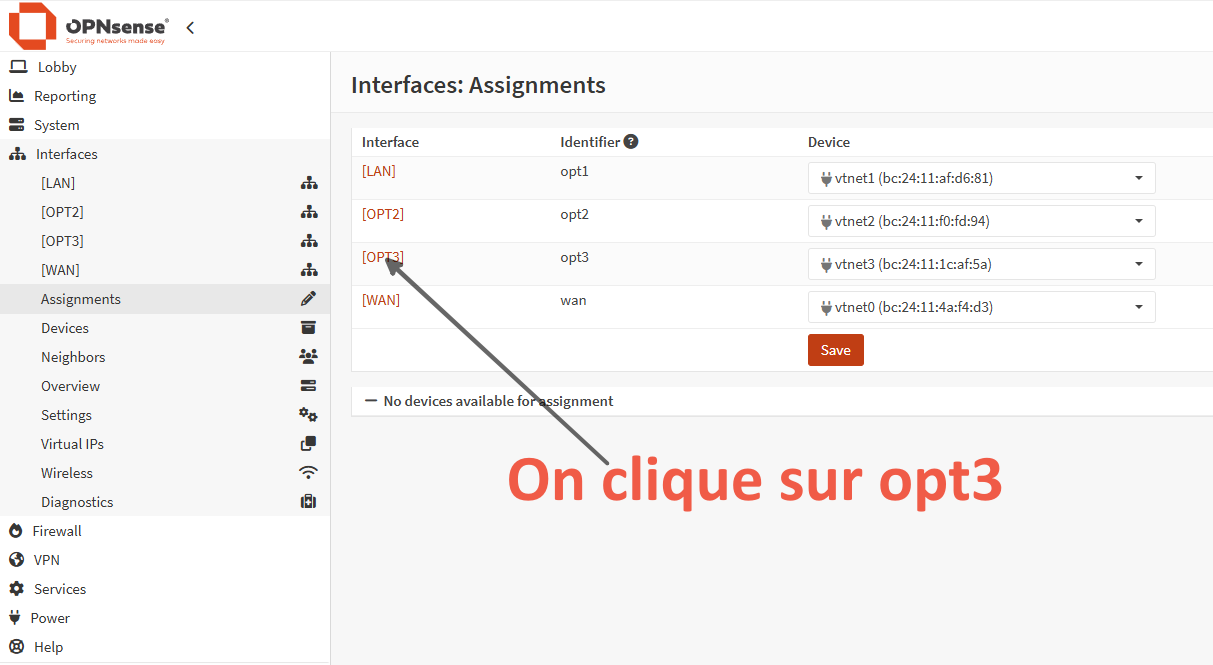Screen dimensions: 1213x665
Task: Click the pencil icon beside Assignments
Action: pos(308,299)
